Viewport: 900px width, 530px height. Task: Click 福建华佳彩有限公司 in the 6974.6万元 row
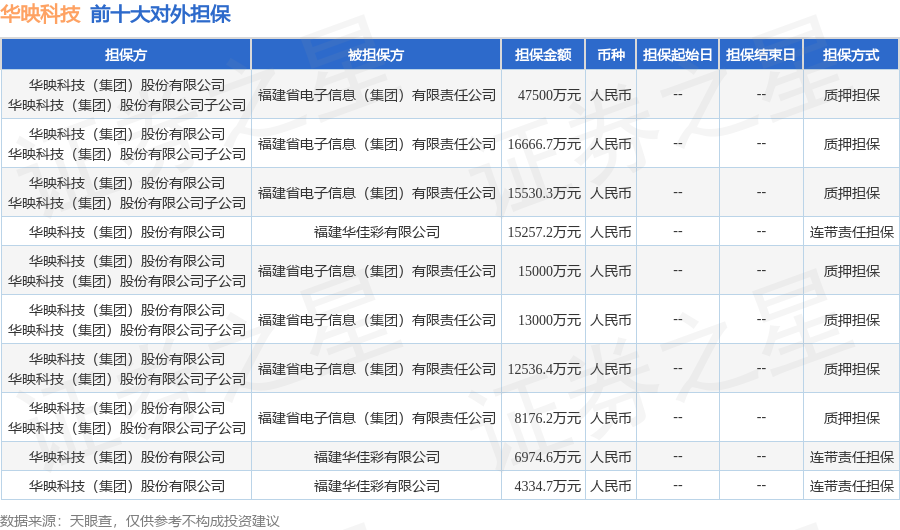pos(377,457)
